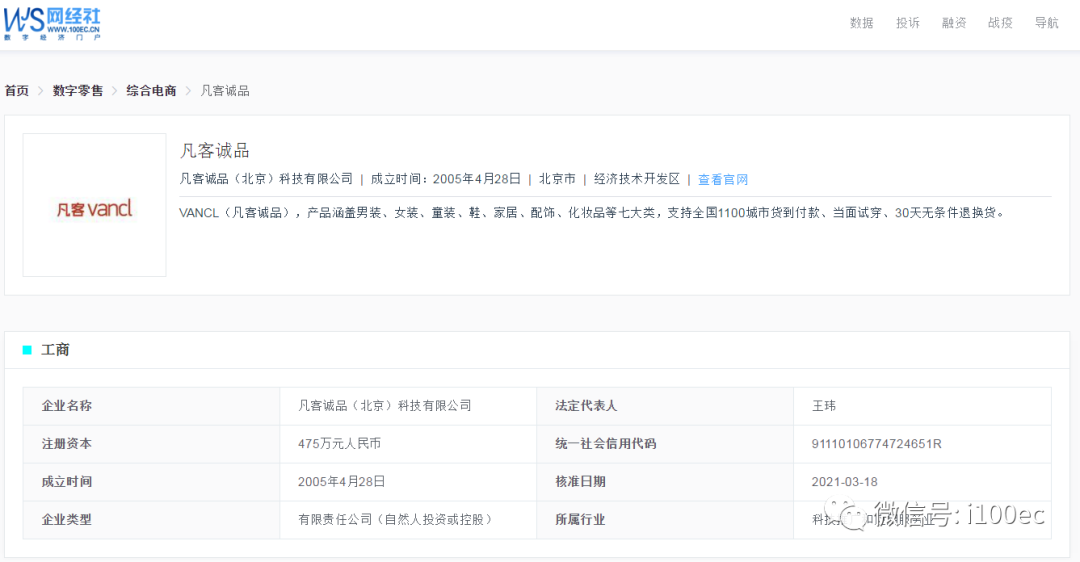Screen dimensions: 1080x562
Task: Click the 凡客诚品 company heading
Action: tap(214, 151)
